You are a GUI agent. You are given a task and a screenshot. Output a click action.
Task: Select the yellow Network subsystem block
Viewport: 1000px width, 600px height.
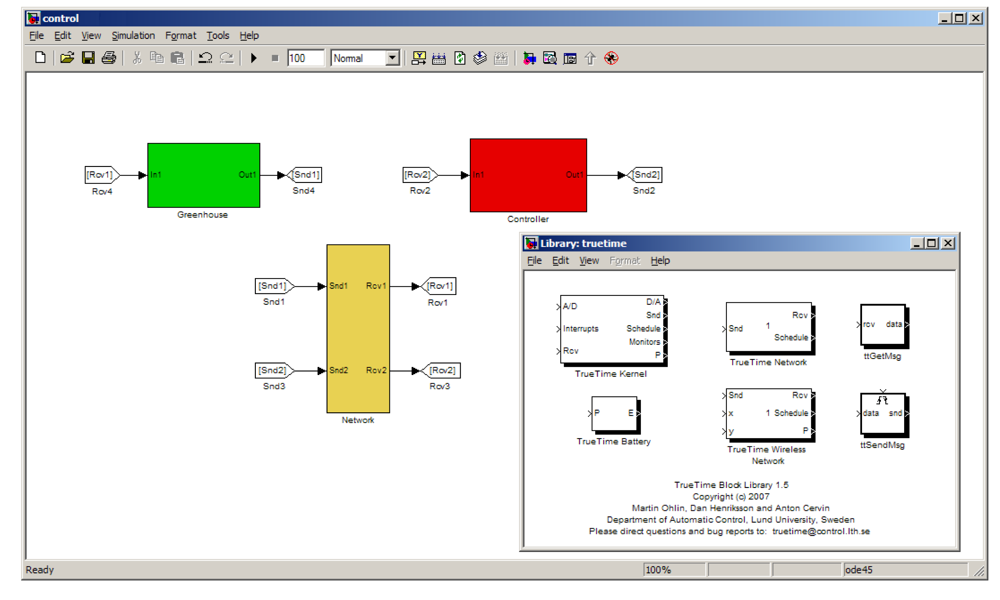[x=358, y=328]
